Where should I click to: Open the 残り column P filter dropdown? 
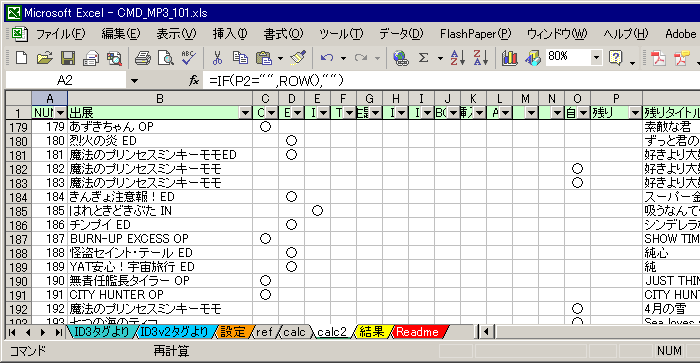[x=635, y=113]
